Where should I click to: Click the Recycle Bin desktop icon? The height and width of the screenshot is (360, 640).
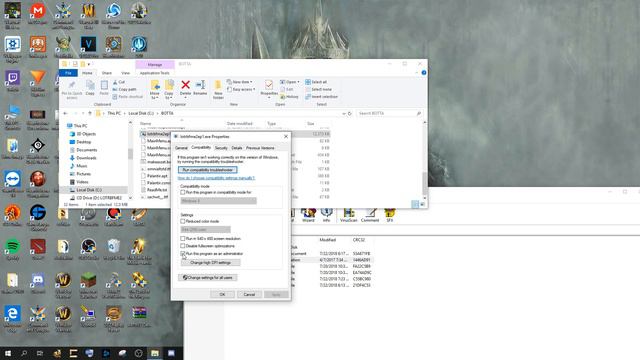[113, 247]
